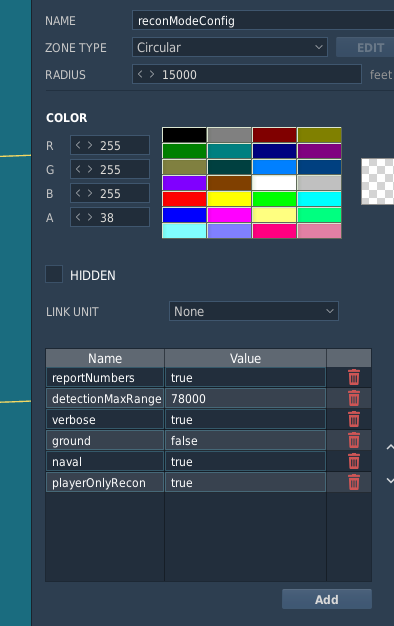Image resolution: width=394 pixels, height=626 pixels.
Task: Edit the playerOnlyRecon name cell
Action: click(105, 482)
